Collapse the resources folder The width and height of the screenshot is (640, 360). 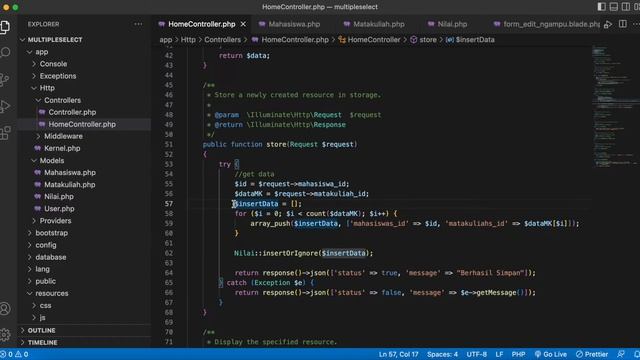click(52, 293)
